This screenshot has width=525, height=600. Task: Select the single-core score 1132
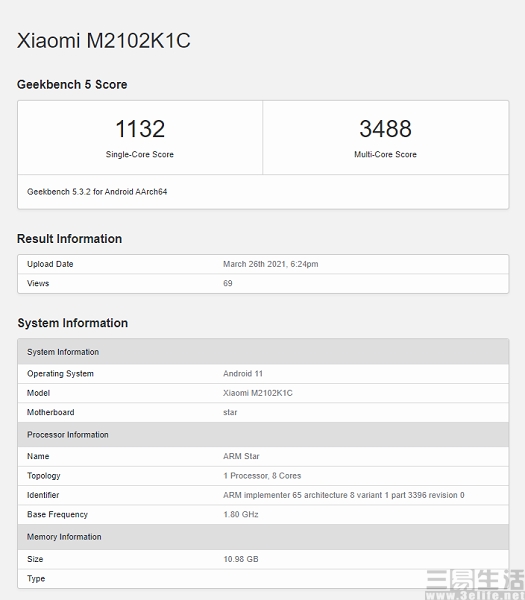click(140, 129)
